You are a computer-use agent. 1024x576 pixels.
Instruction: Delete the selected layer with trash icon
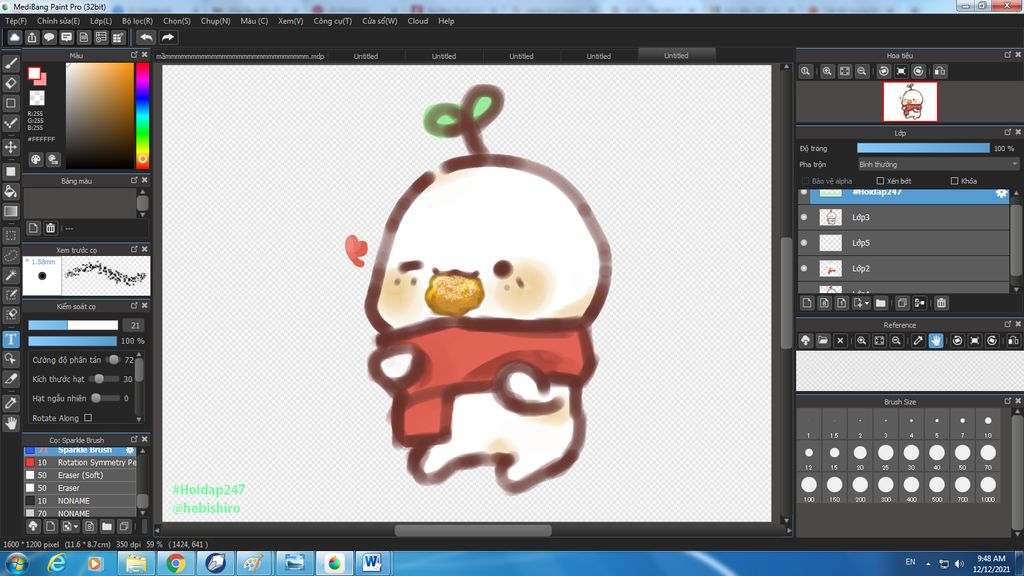941,303
